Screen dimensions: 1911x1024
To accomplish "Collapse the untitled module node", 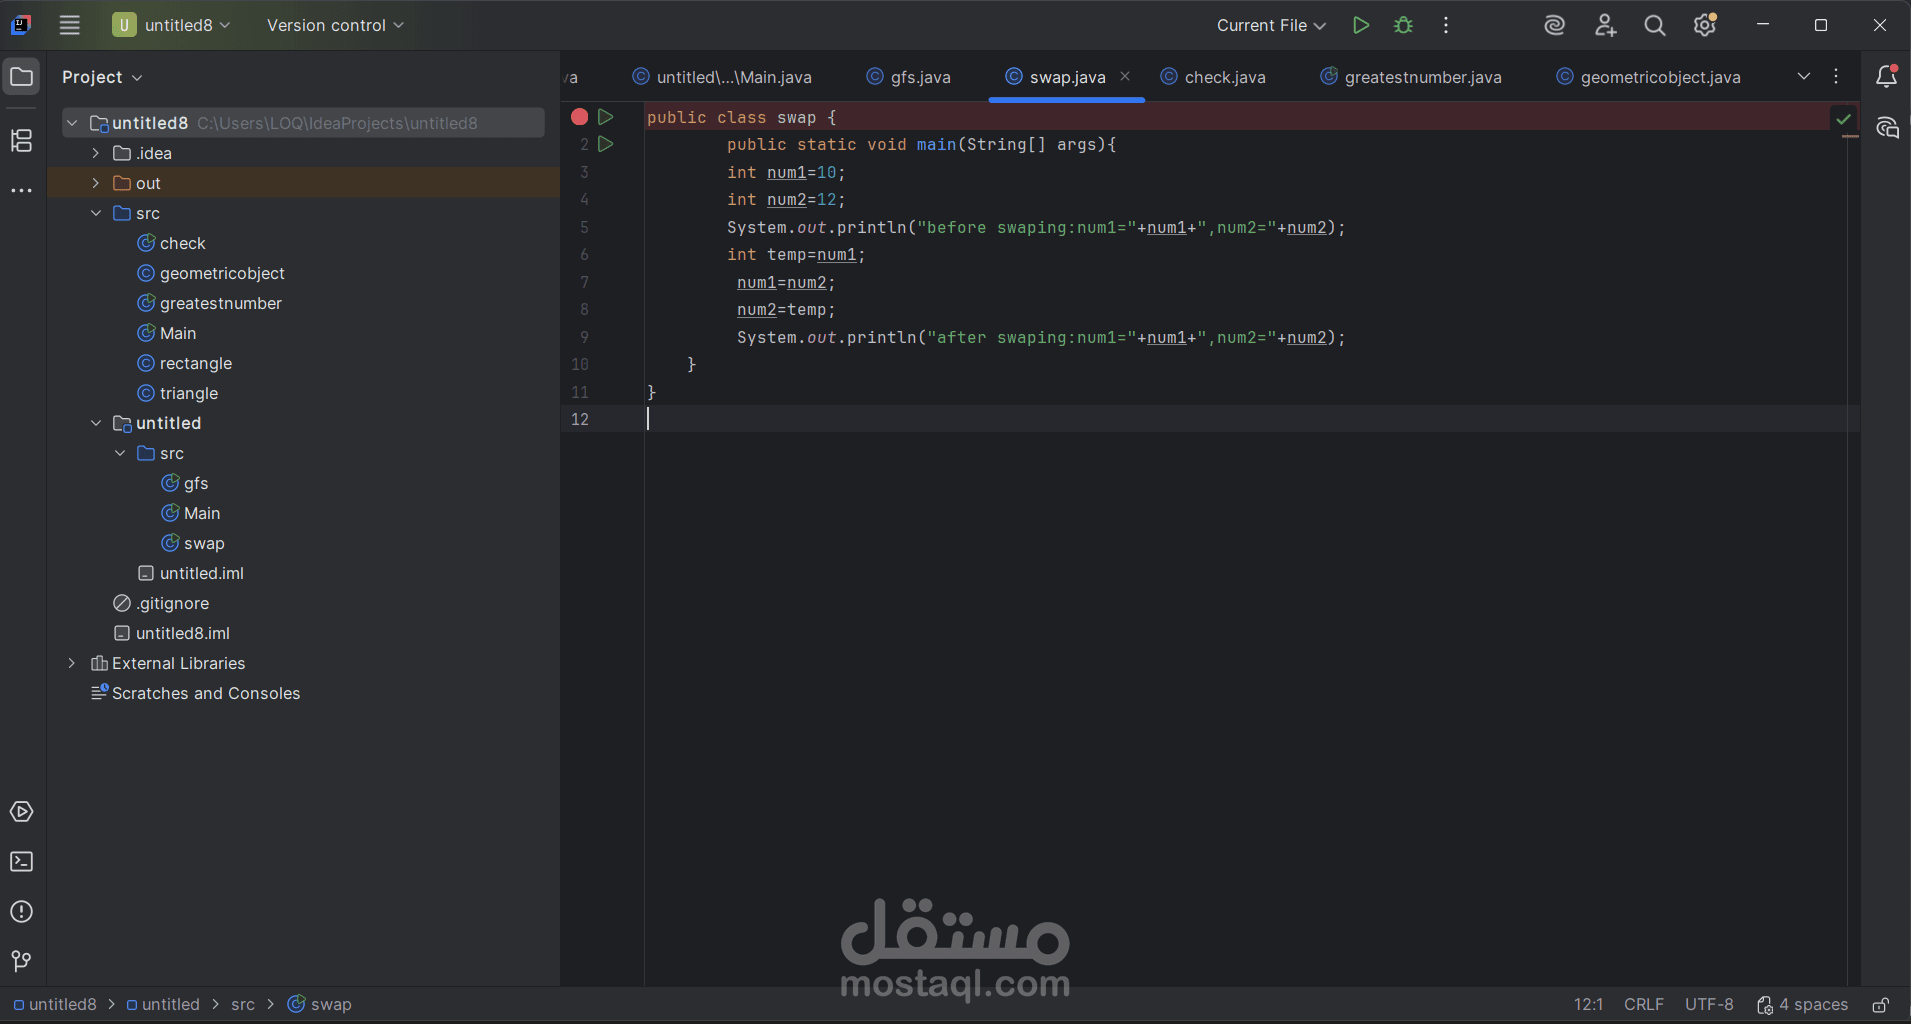I will tap(96, 423).
